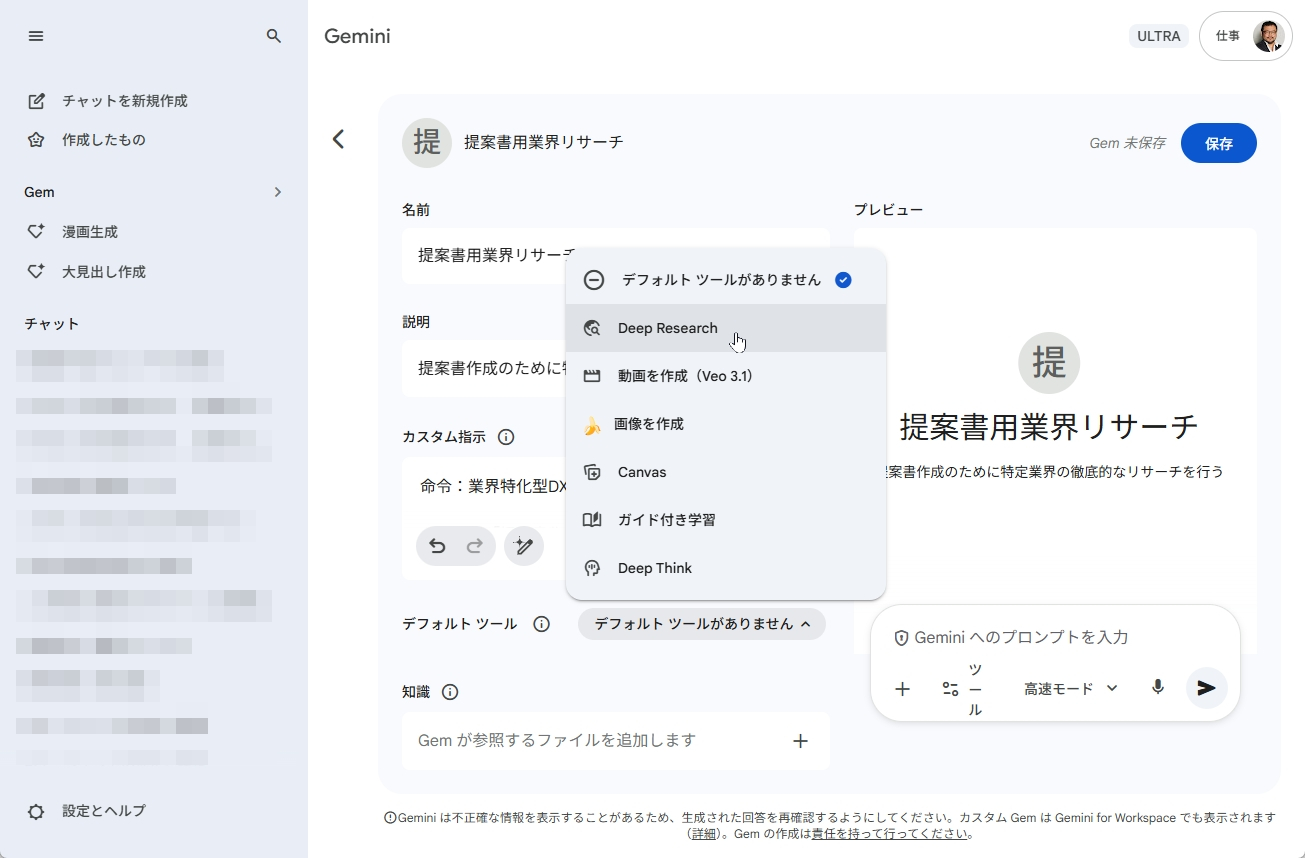Click the send arrow in preview prompt
This screenshot has height=858, width=1305.
pos(1207,688)
